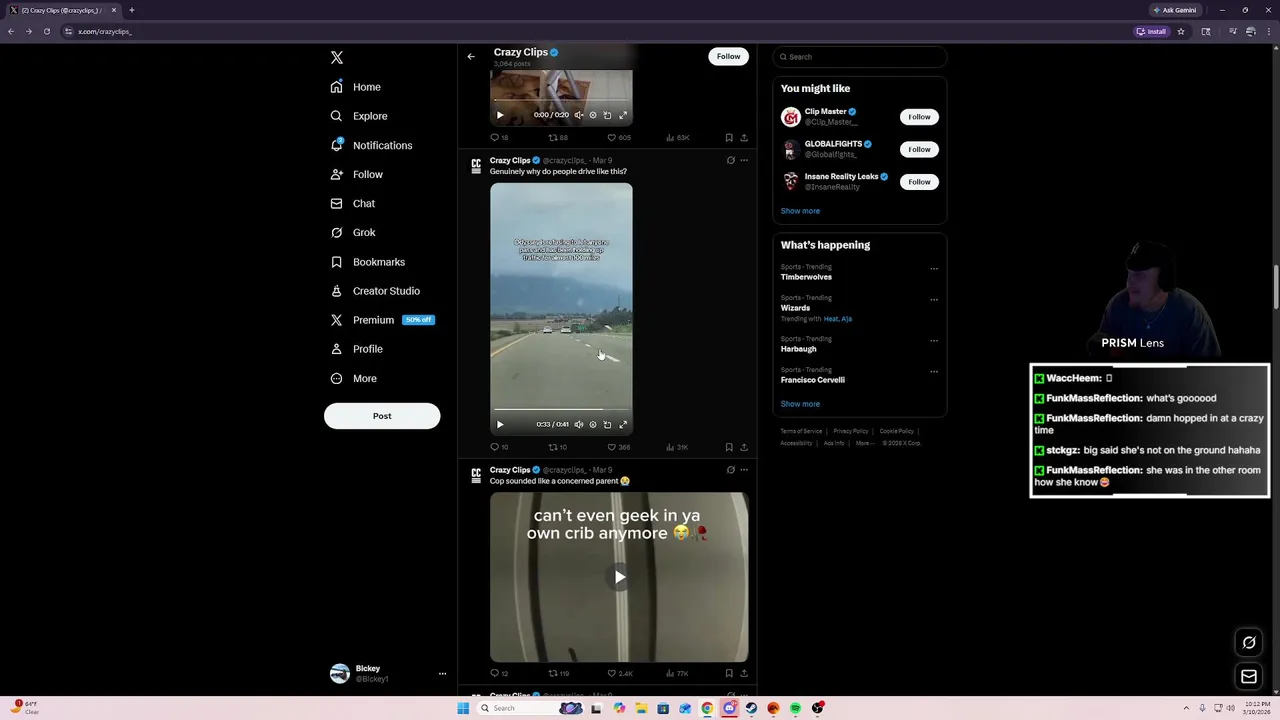
Task: Open Steam from the taskbar
Action: 751,708
